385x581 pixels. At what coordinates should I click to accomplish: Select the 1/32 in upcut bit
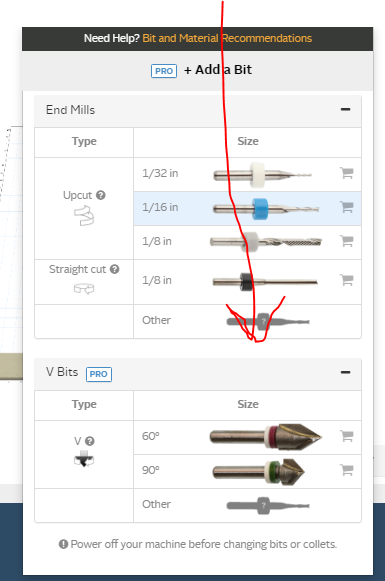pyautogui.click(x=247, y=175)
